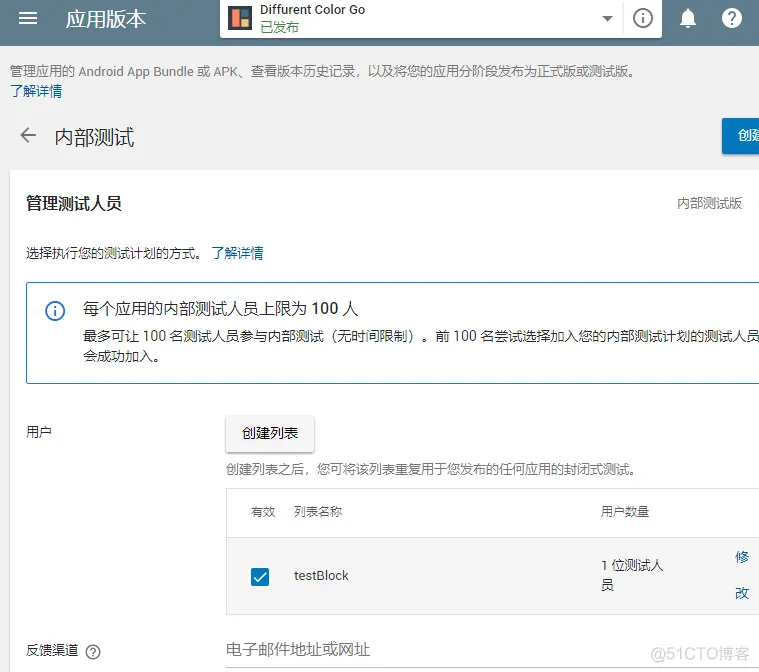The width and height of the screenshot is (759, 672).
Task: Click the 创建列表 button
Action: coord(270,433)
